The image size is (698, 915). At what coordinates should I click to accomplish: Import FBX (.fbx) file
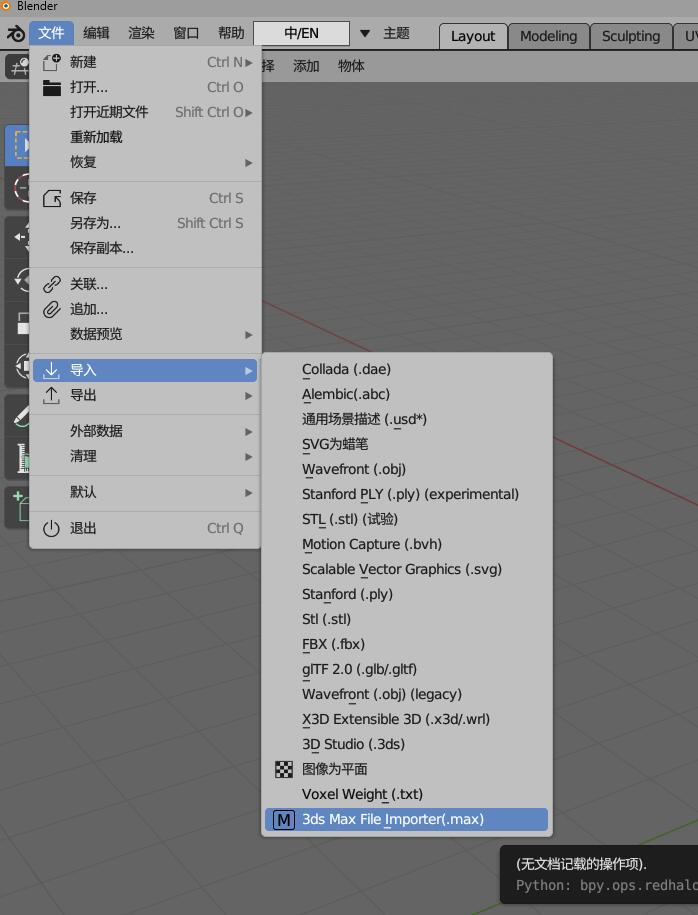tap(406, 645)
